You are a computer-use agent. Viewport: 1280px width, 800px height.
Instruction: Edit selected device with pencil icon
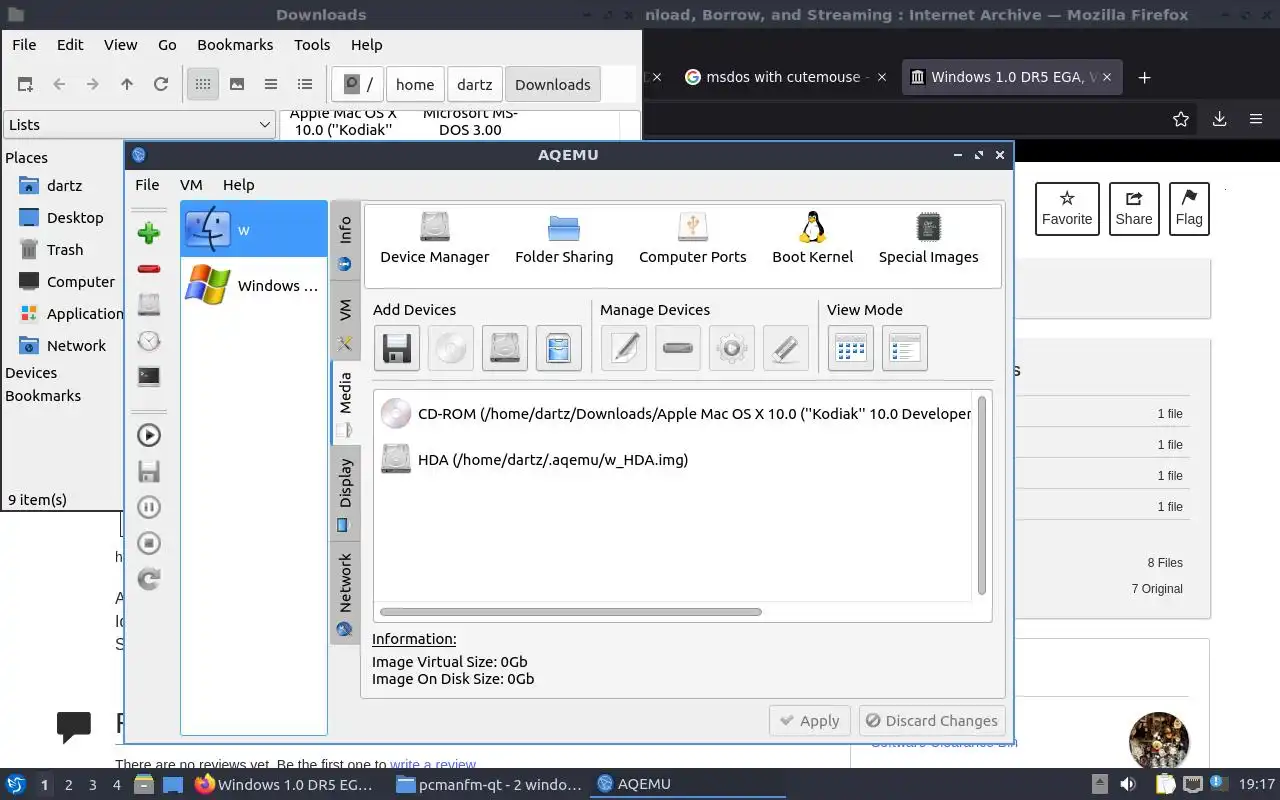coord(624,348)
